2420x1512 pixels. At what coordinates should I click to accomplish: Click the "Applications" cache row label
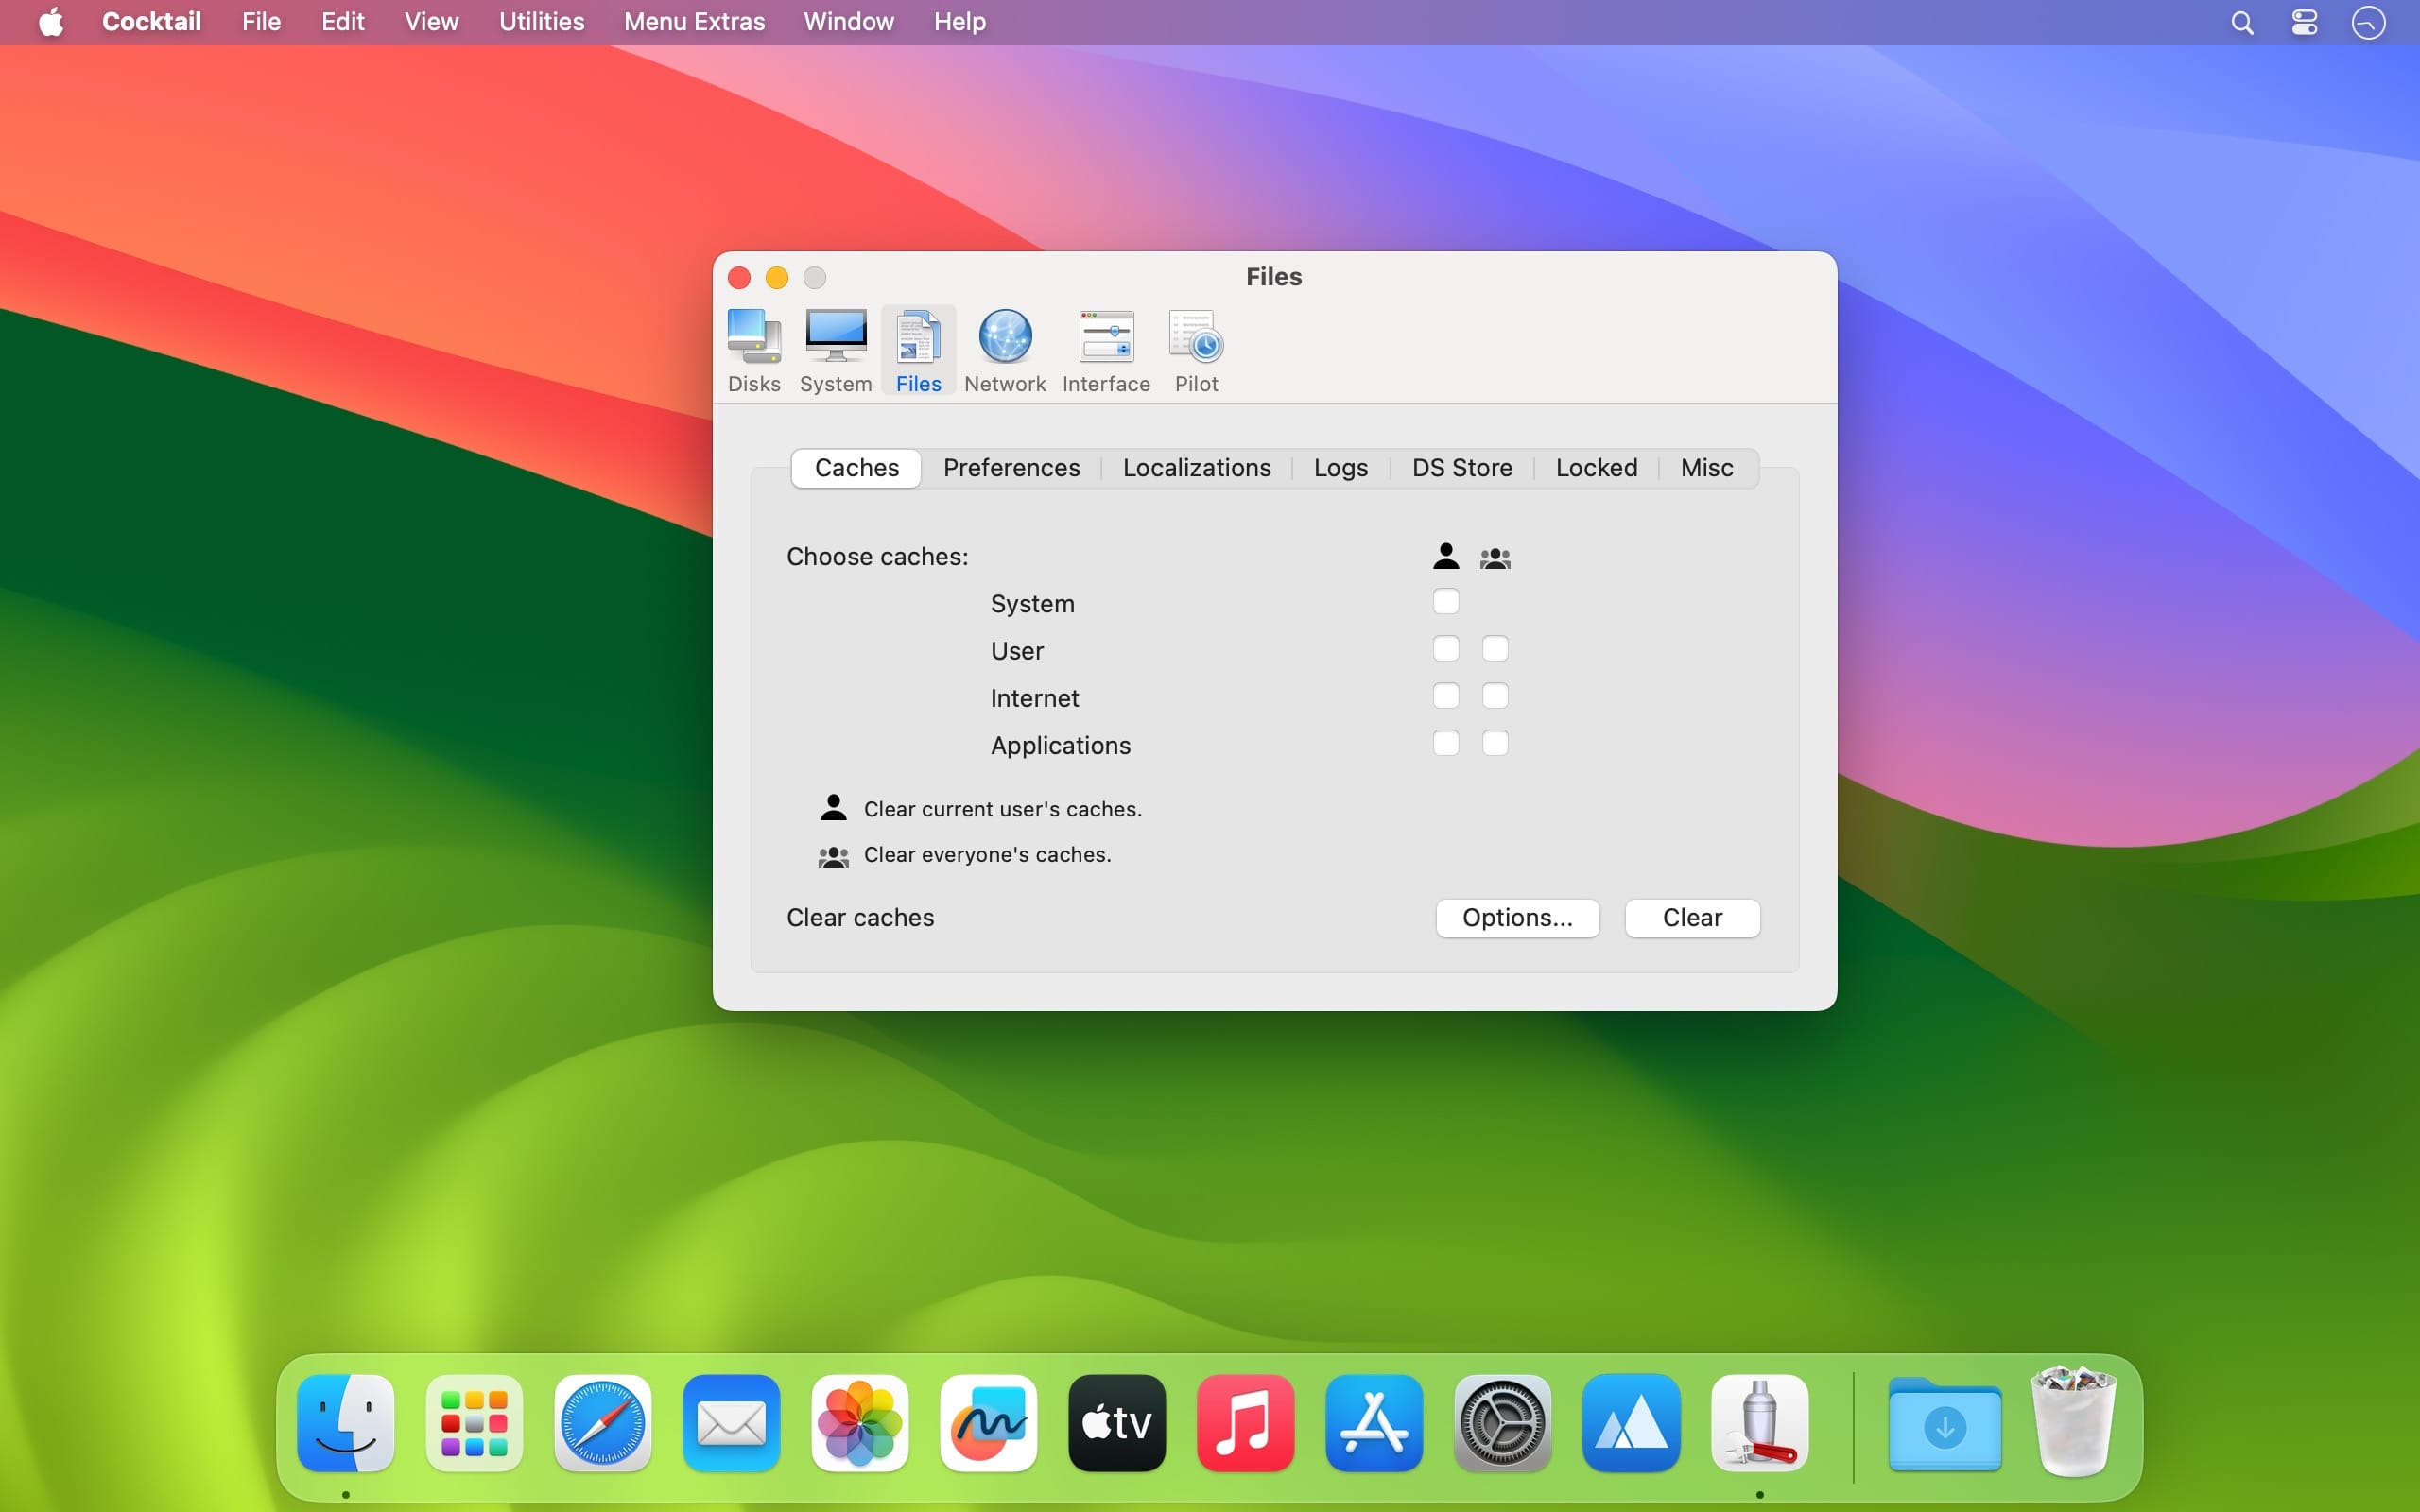click(x=1060, y=745)
